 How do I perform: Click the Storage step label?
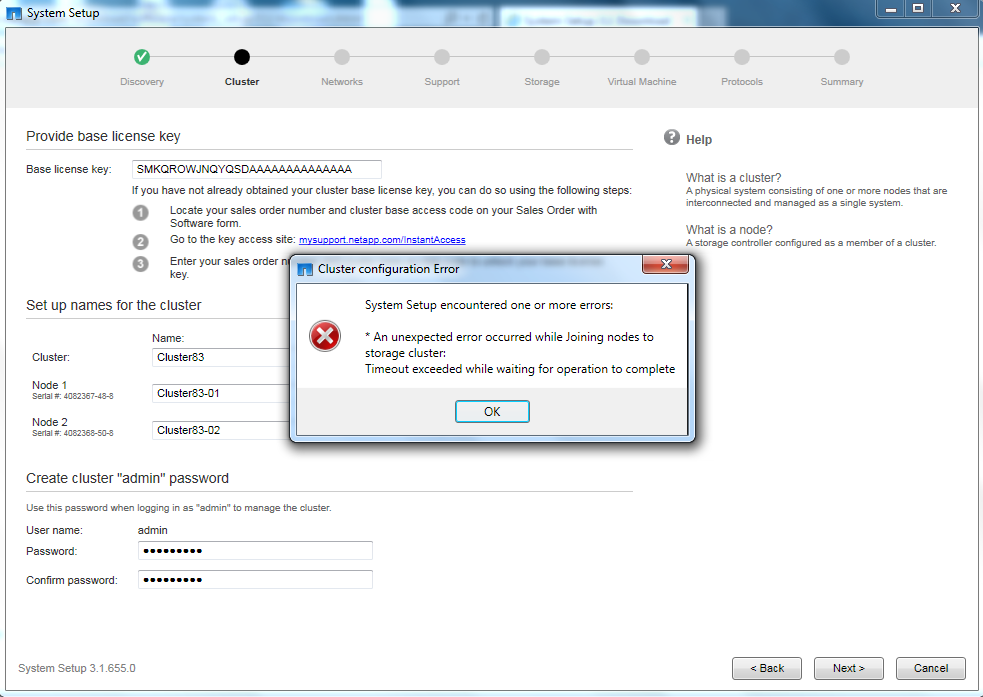pyautogui.click(x=542, y=81)
